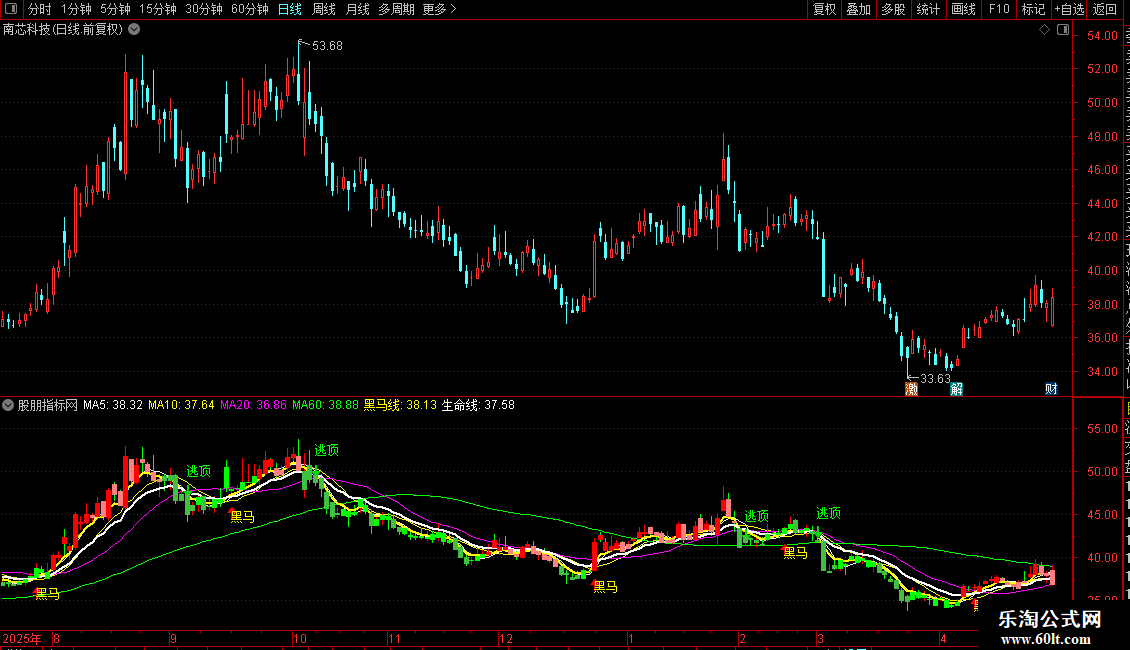Click the diamond icon in main chart

coord(1044,30)
